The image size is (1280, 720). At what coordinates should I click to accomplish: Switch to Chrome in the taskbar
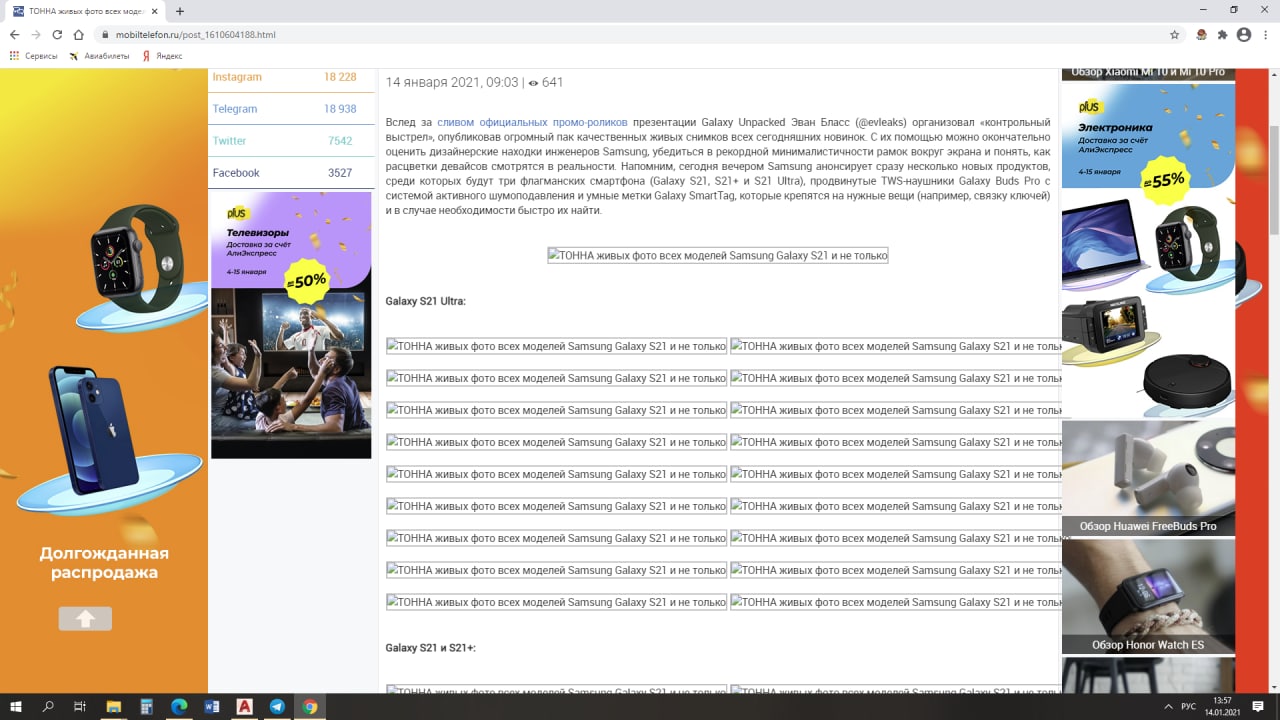(310, 706)
